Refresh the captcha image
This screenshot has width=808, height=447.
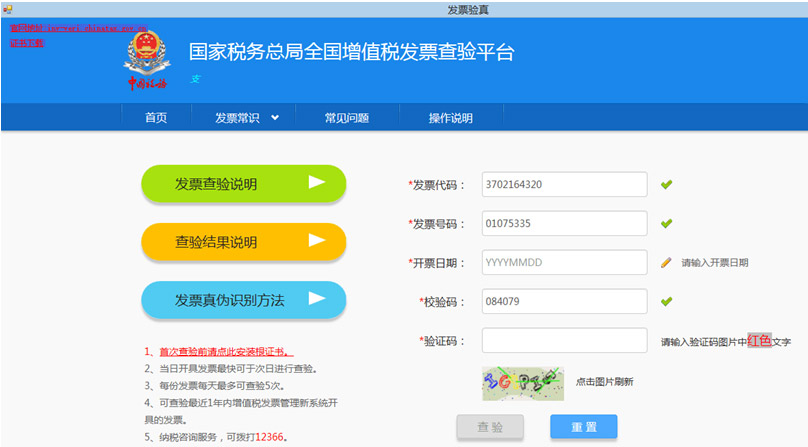click(x=523, y=383)
